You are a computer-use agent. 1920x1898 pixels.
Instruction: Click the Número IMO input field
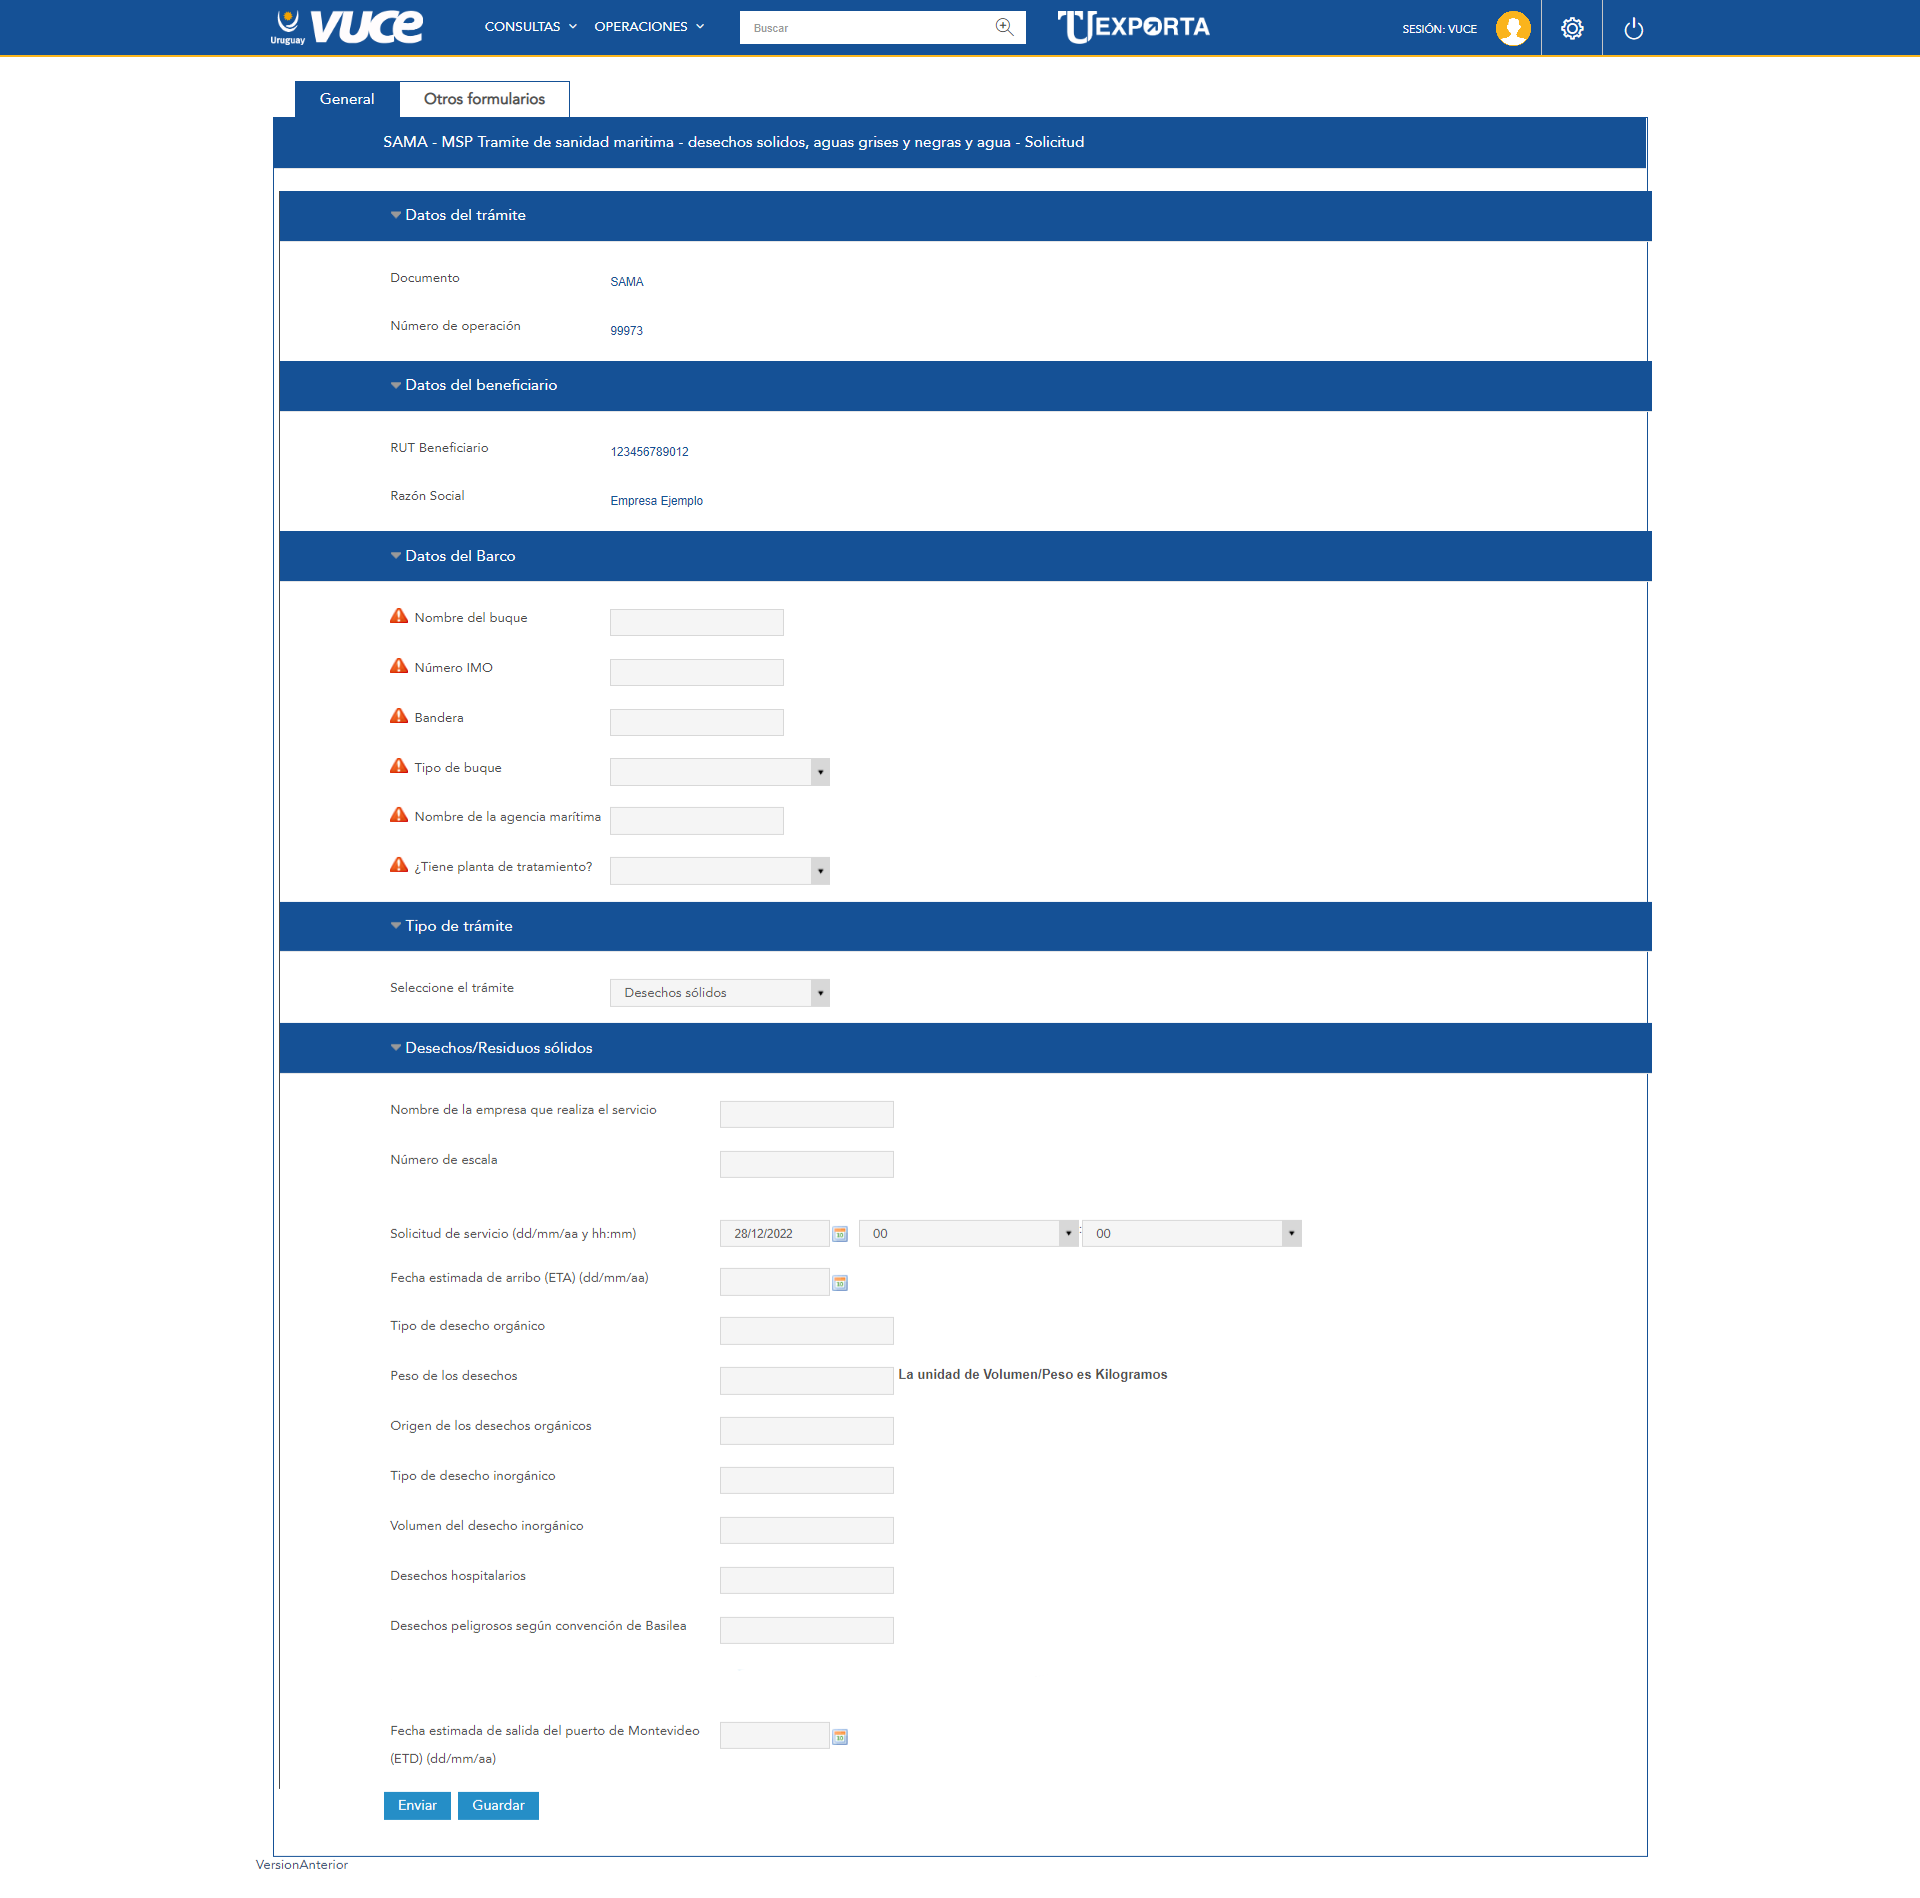696,672
